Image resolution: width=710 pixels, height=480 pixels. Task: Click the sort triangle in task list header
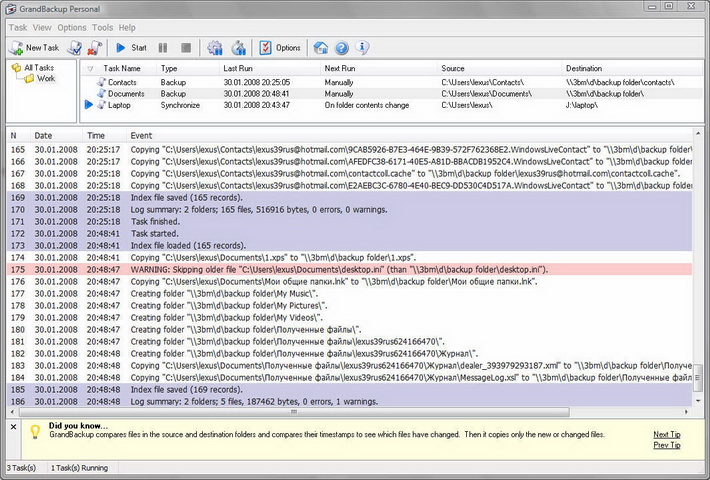(90, 69)
